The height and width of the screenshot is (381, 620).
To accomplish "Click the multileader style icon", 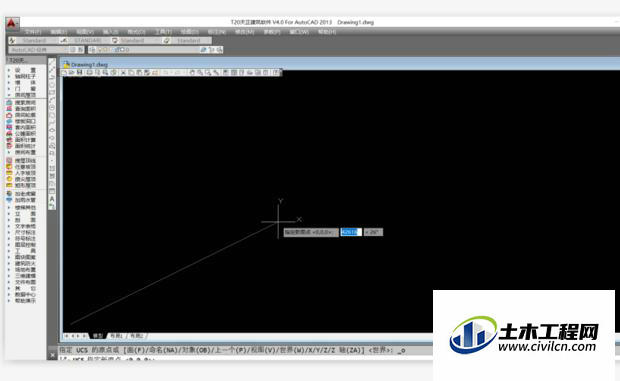I will coord(167,40).
